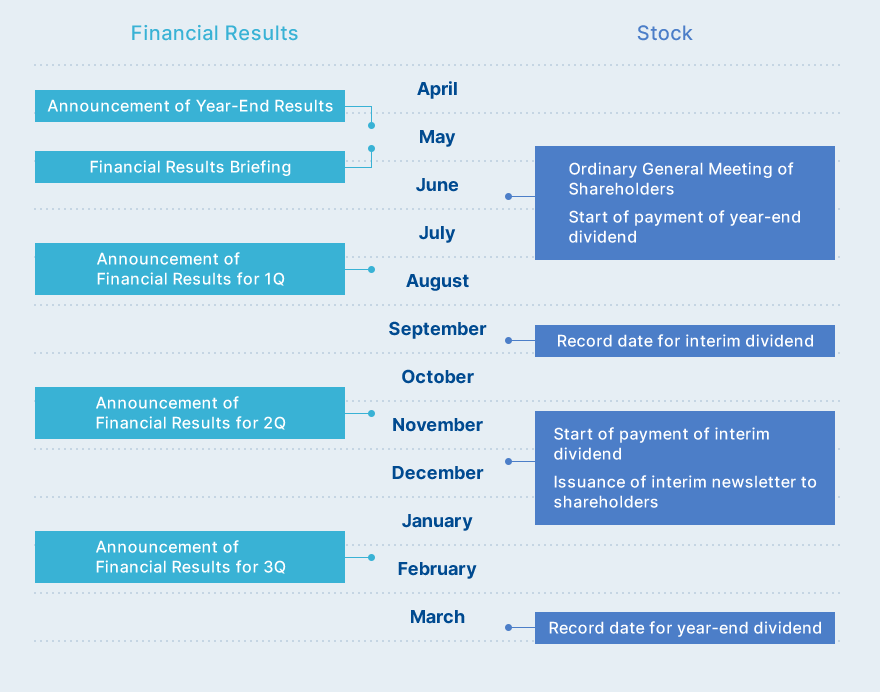Click the March month label
The width and height of the screenshot is (880, 692).
[437, 617]
